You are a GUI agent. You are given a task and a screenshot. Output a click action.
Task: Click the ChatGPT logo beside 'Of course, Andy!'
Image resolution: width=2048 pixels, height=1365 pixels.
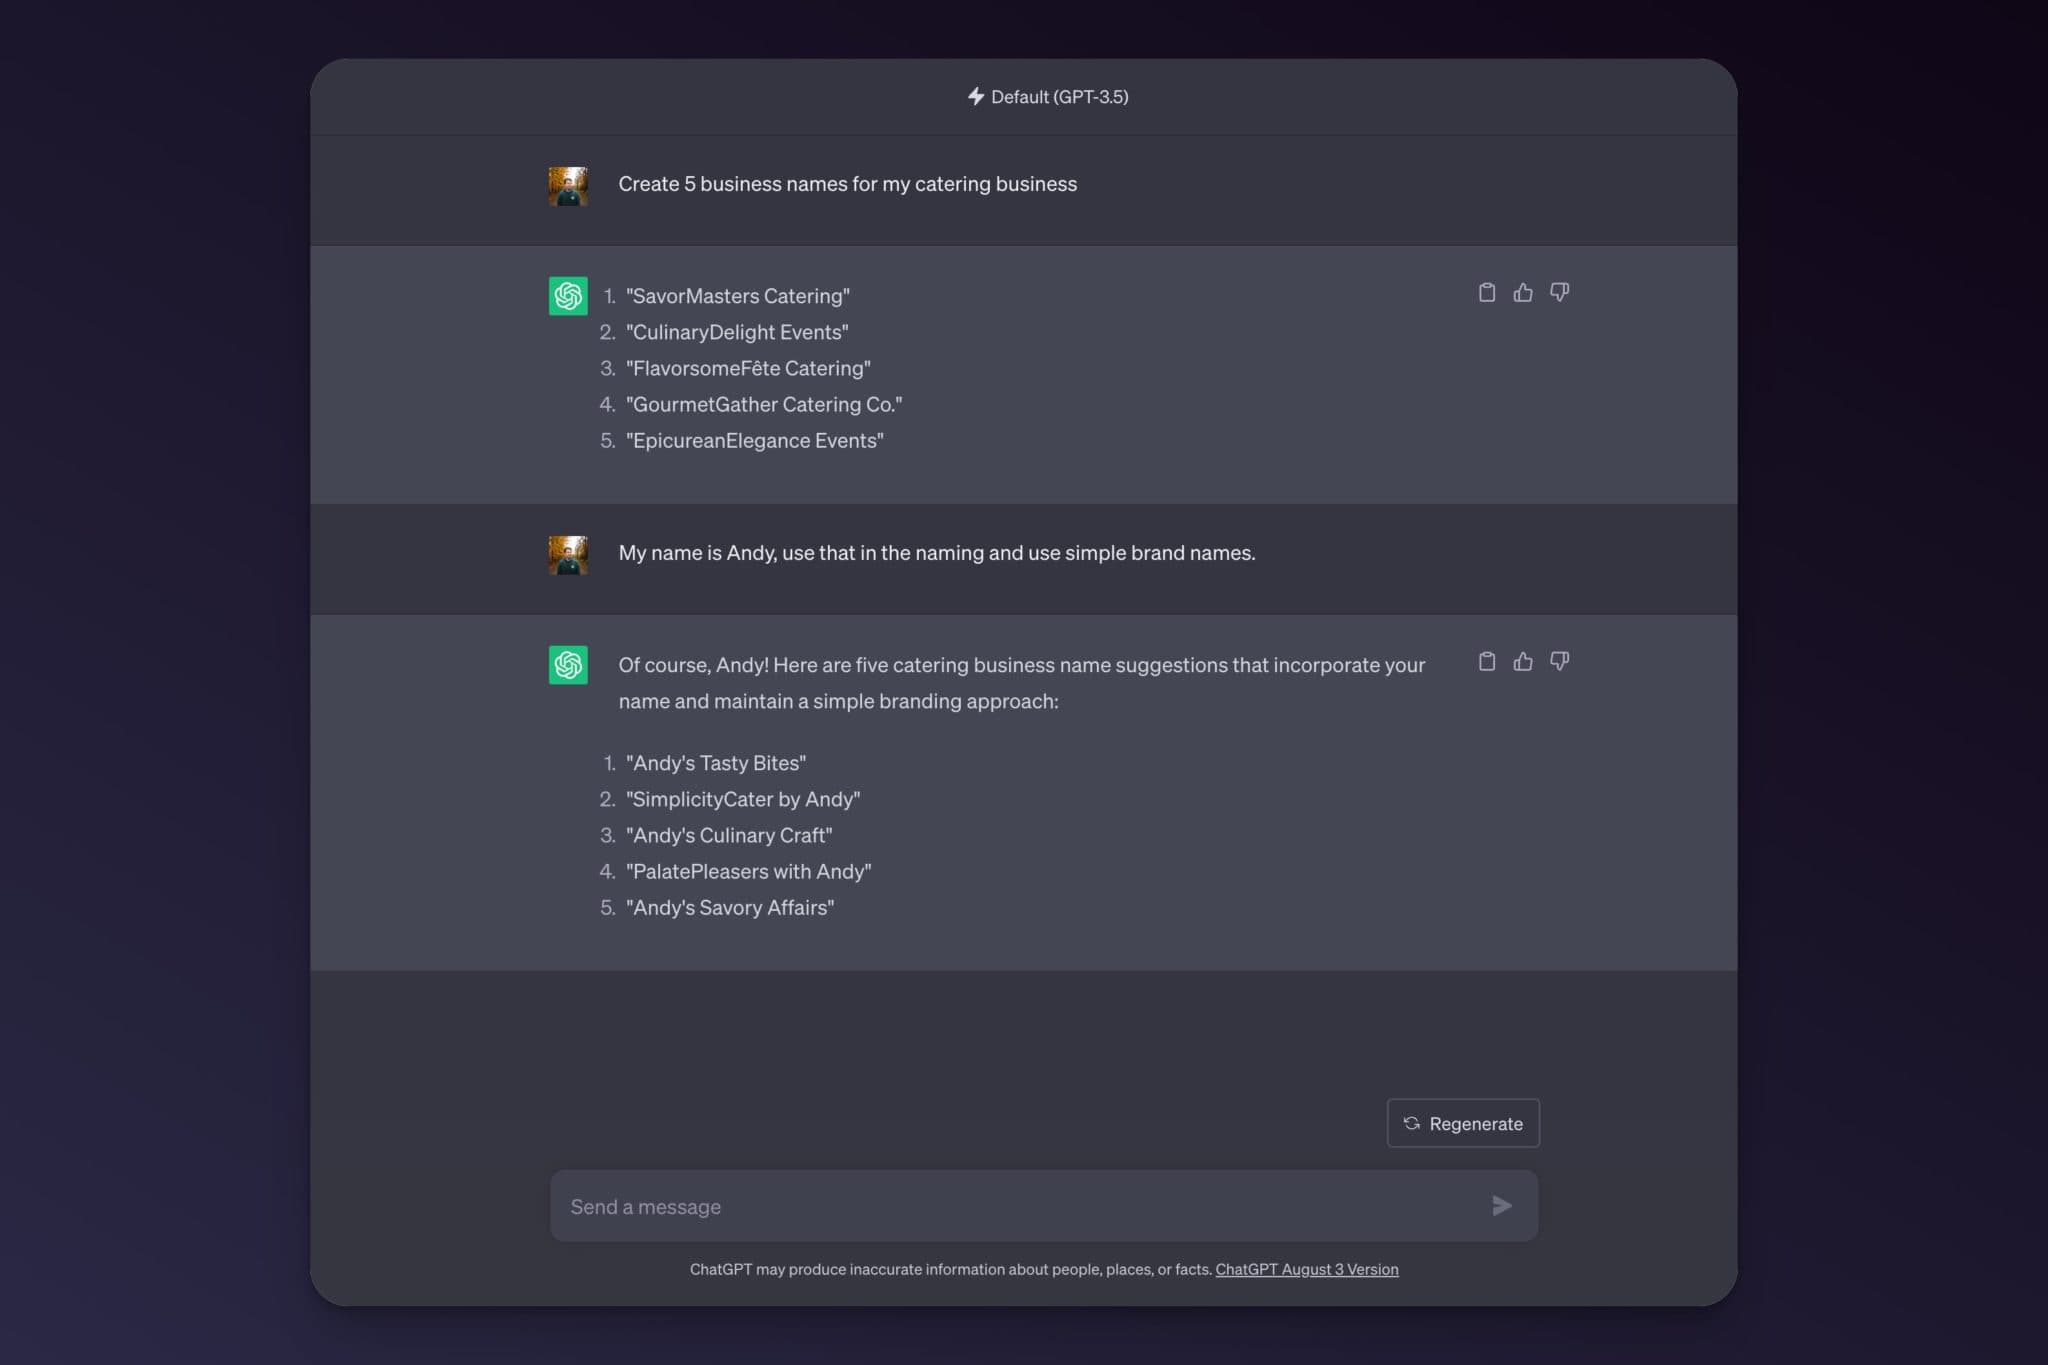coord(568,665)
